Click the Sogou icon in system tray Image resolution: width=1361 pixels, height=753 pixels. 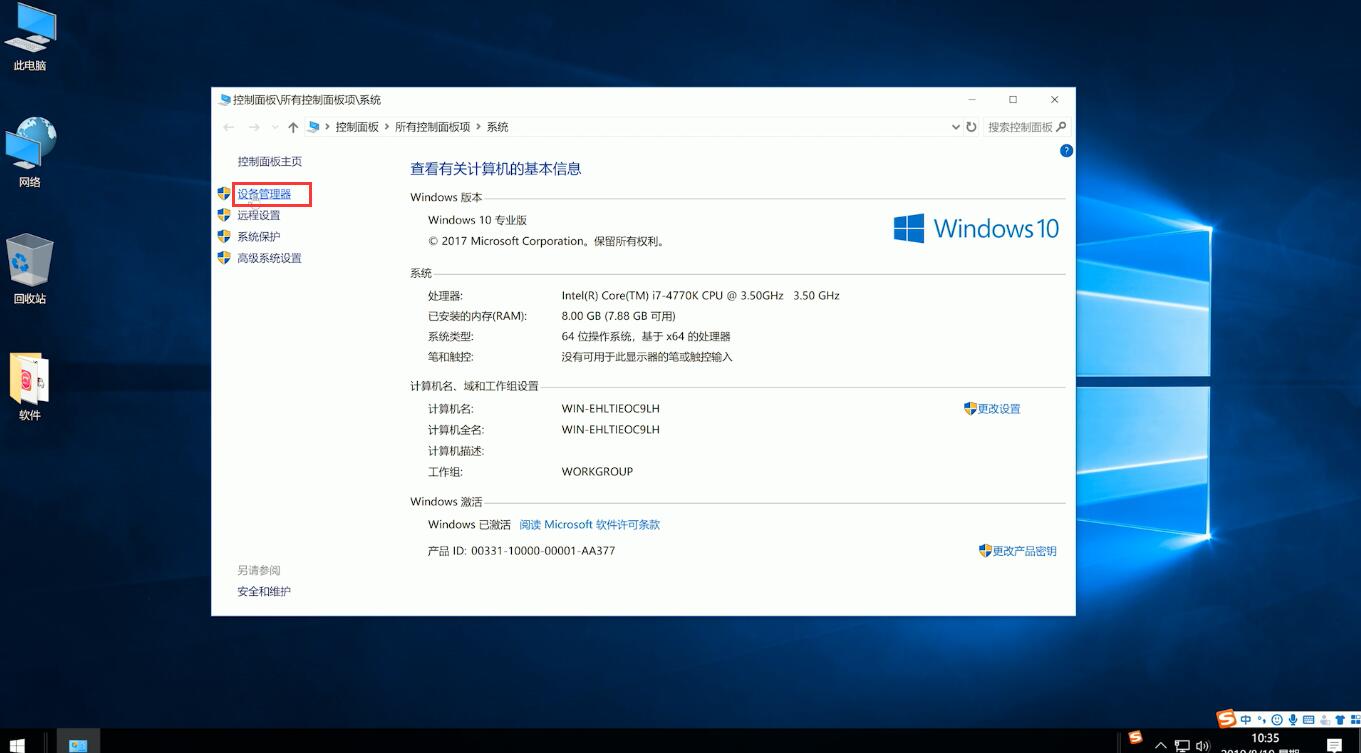[x=1135, y=738]
